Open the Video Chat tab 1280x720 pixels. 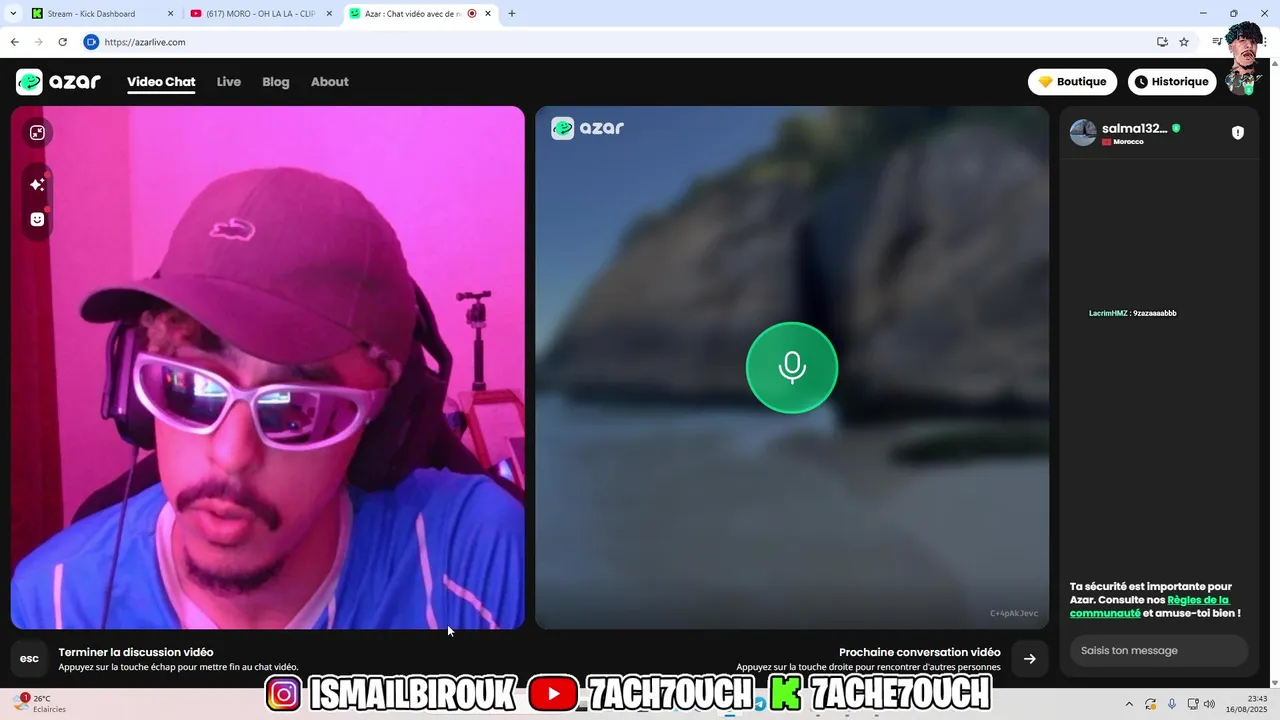pyautogui.click(x=161, y=82)
